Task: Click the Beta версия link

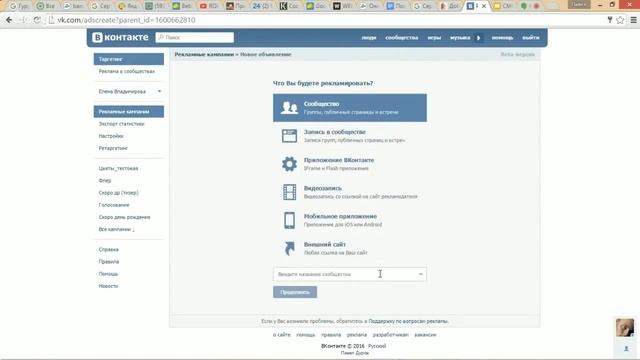Action: point(518,54)
